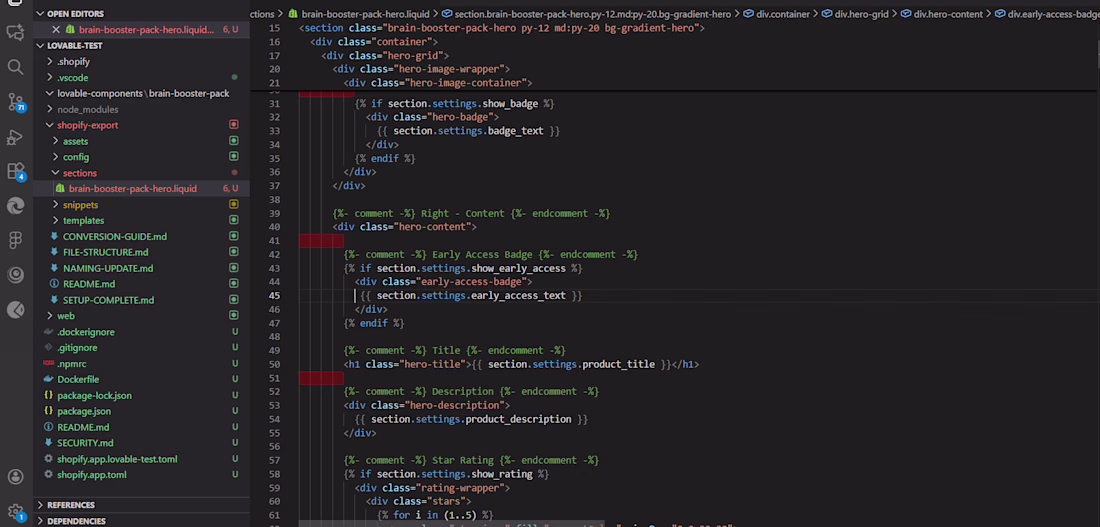Collapse the LOVABLE-TEST workspace root
The image size is (1100, 527).
41,46
